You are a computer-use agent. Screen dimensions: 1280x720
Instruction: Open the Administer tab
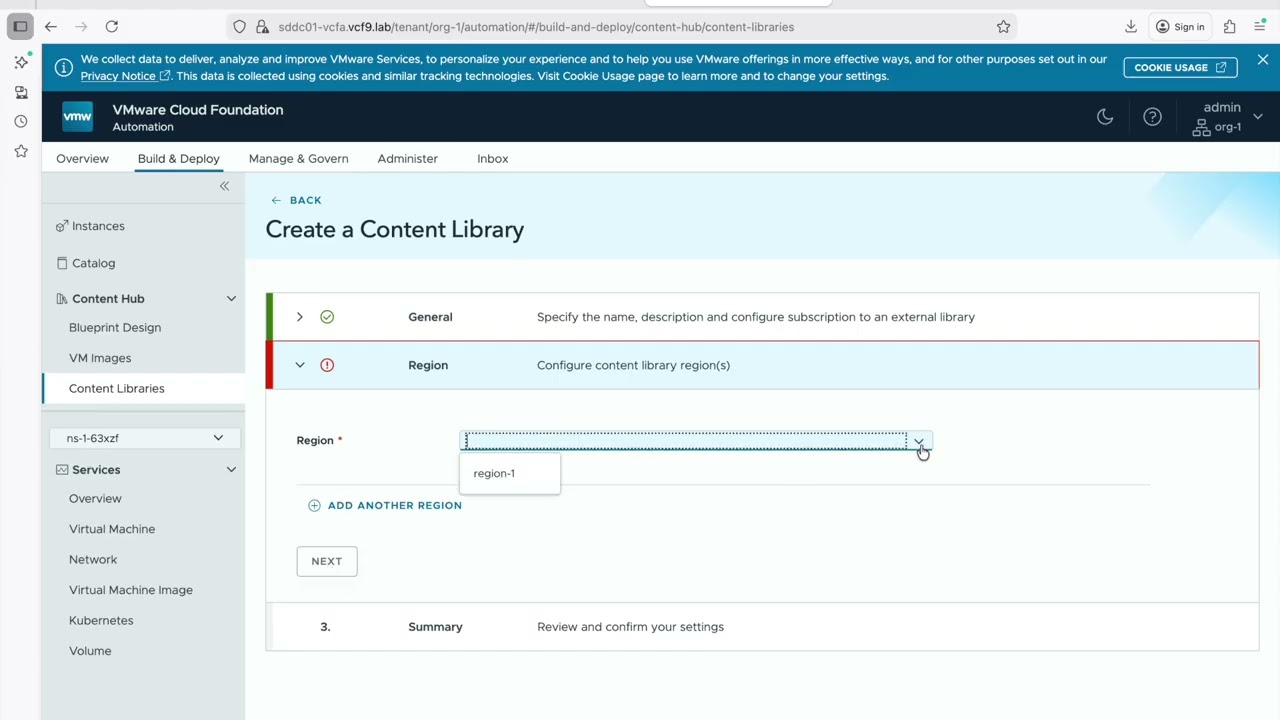407,158
